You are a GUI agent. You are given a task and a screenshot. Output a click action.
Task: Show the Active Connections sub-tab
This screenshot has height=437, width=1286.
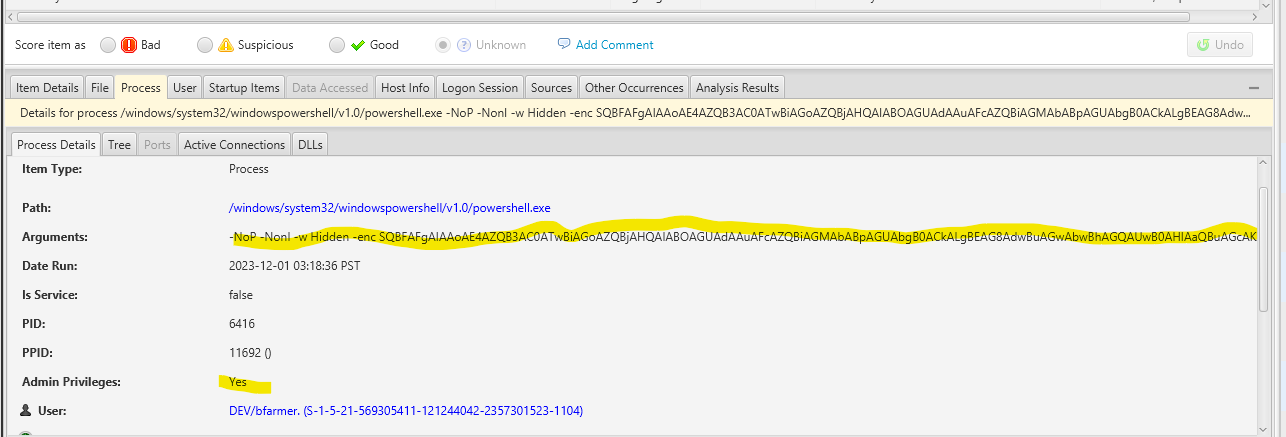(x=234, y=145)
